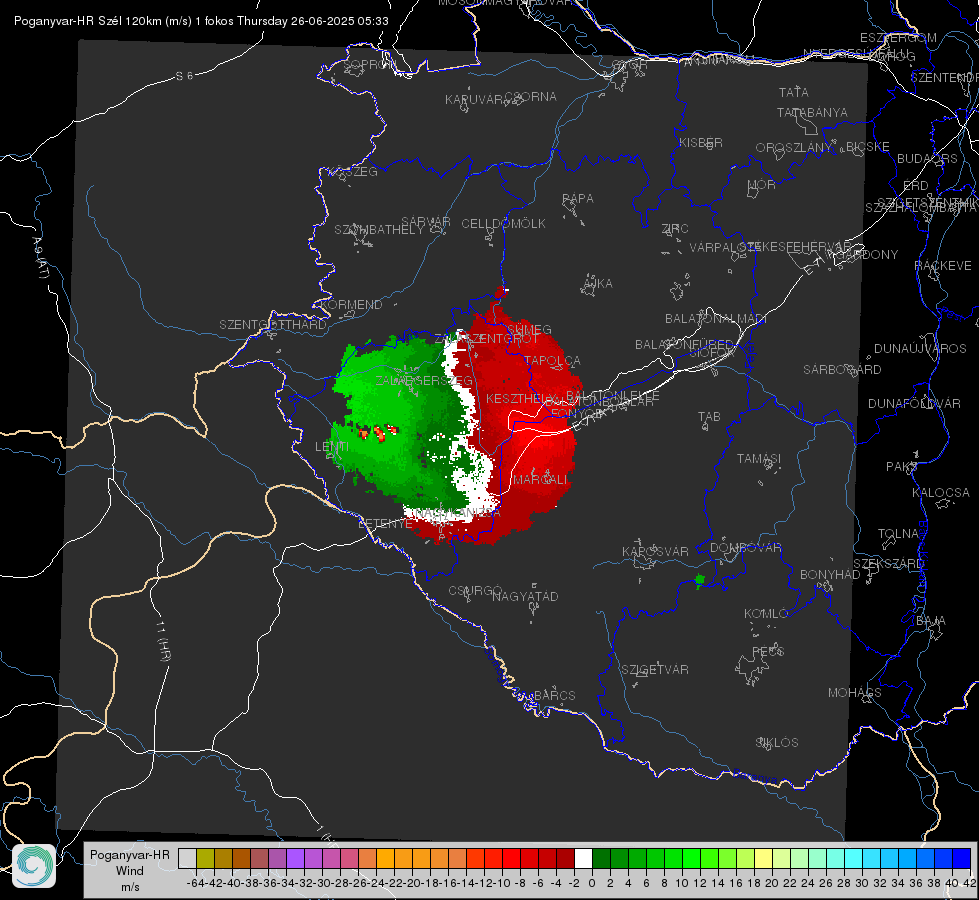
Task: Select olive legend swatch between -64 and -42
Action: pos(205,858)
